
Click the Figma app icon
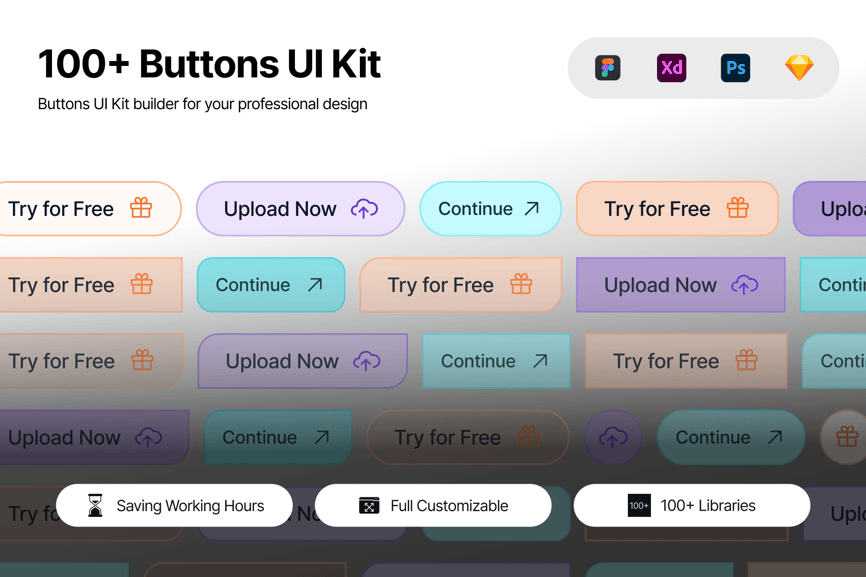(608, 68)
